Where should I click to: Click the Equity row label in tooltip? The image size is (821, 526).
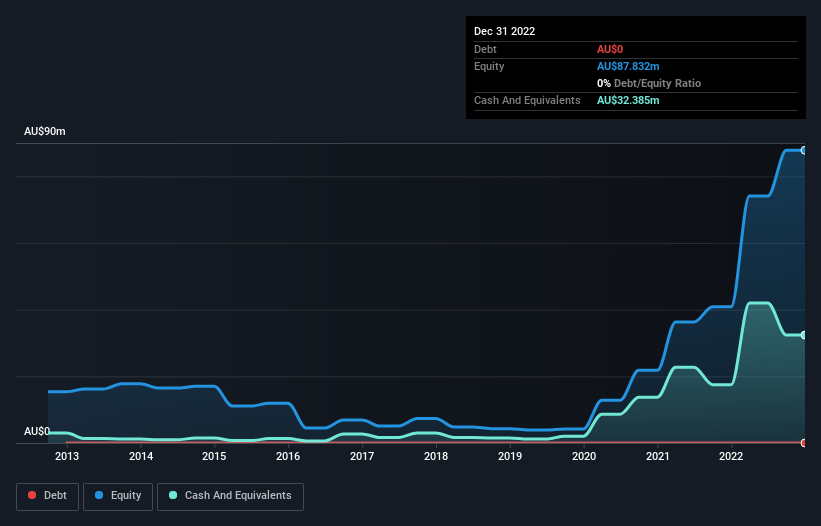pyautogui.click(x=489, y=66)
